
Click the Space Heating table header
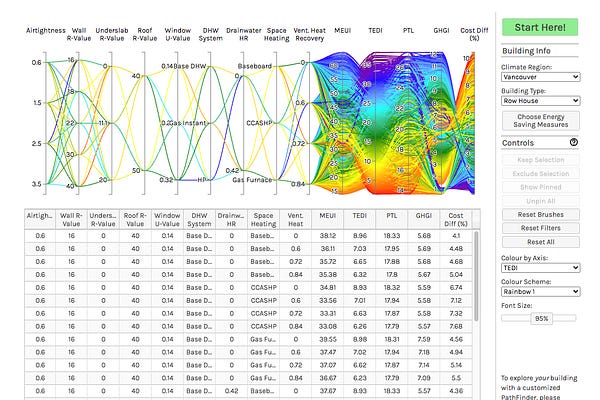[x=263, y=220]
